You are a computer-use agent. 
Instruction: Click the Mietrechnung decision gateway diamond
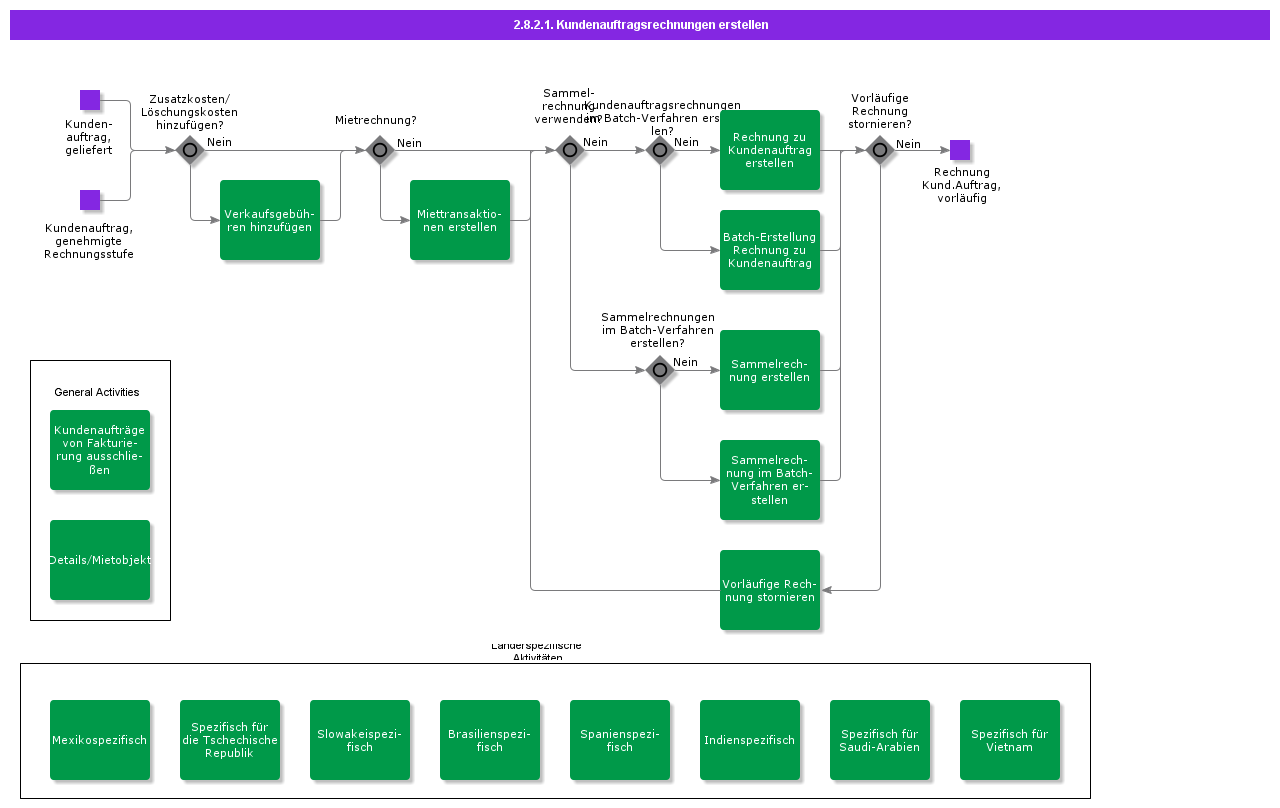pyautogui.click(x=380, y=150)
